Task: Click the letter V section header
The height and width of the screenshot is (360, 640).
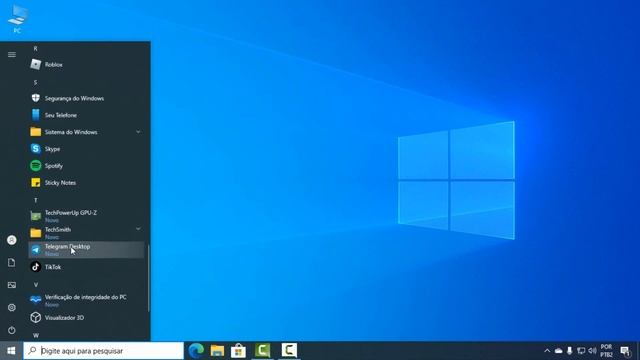Action: click(x=36, y=284)
